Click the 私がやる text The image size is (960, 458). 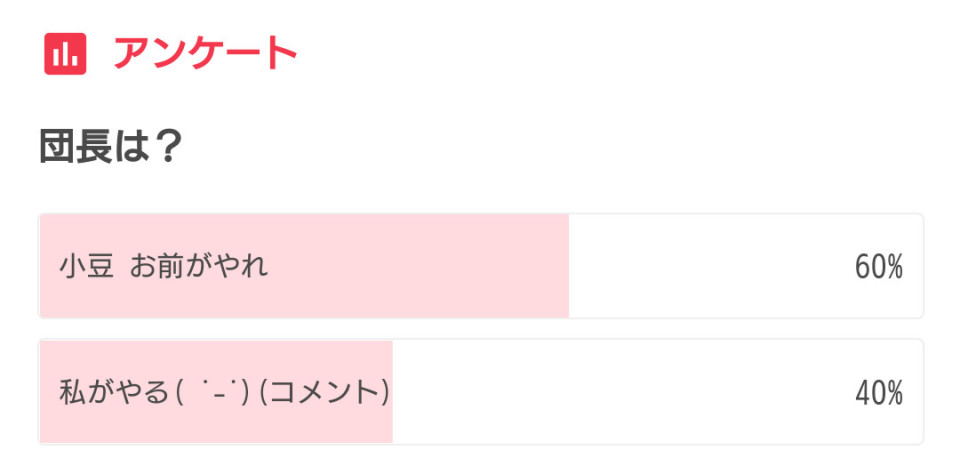[113, 392]
